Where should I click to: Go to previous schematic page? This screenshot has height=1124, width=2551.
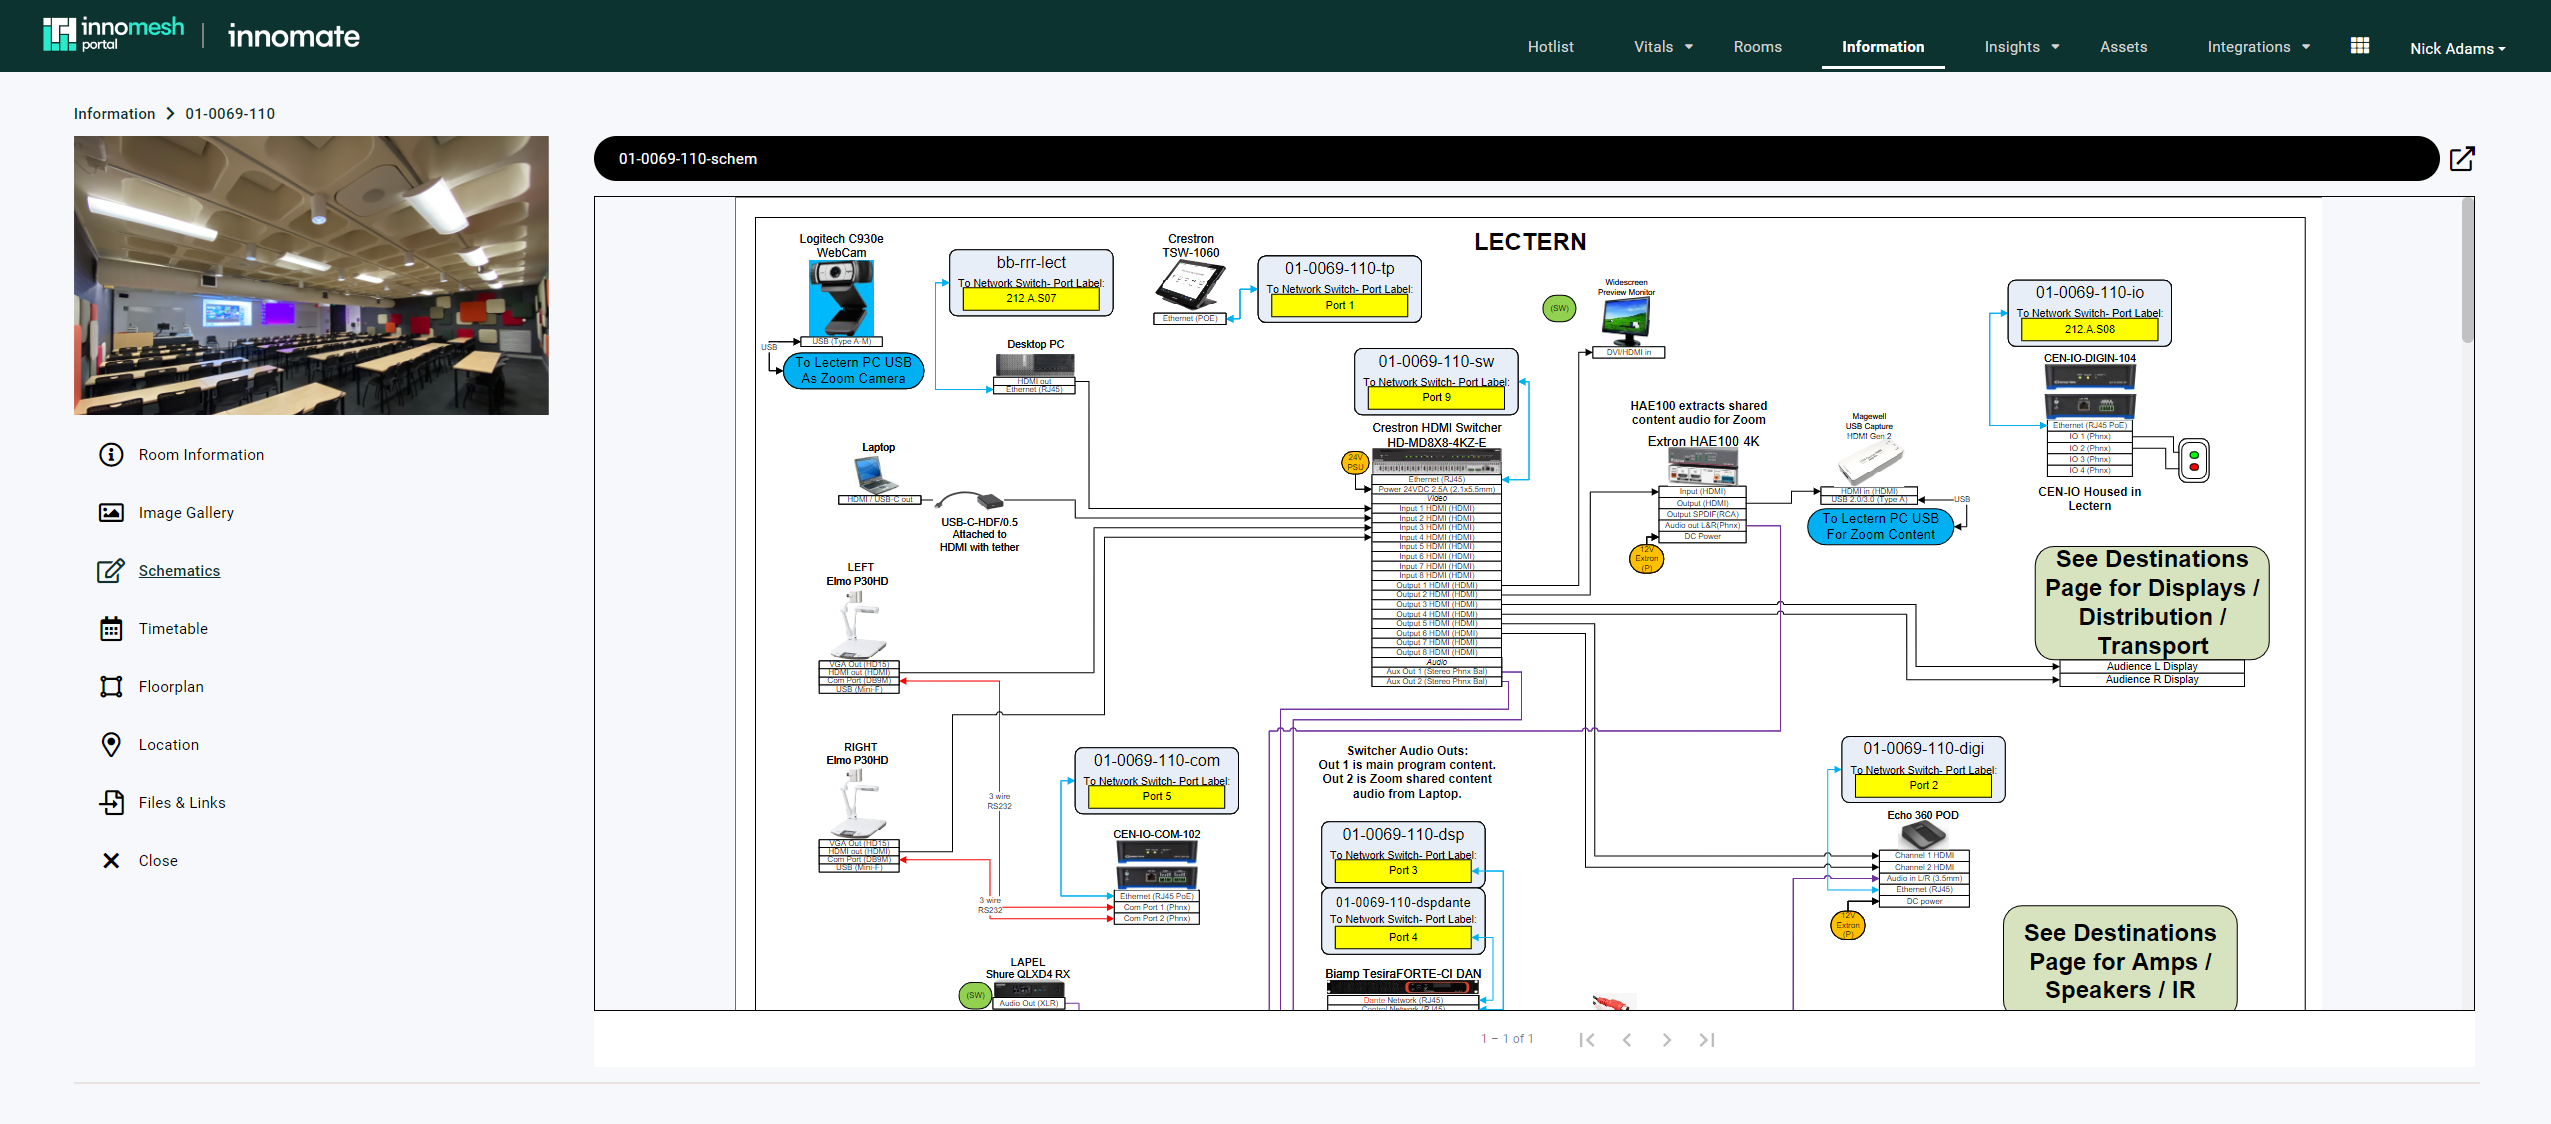click(1627, 1040)
